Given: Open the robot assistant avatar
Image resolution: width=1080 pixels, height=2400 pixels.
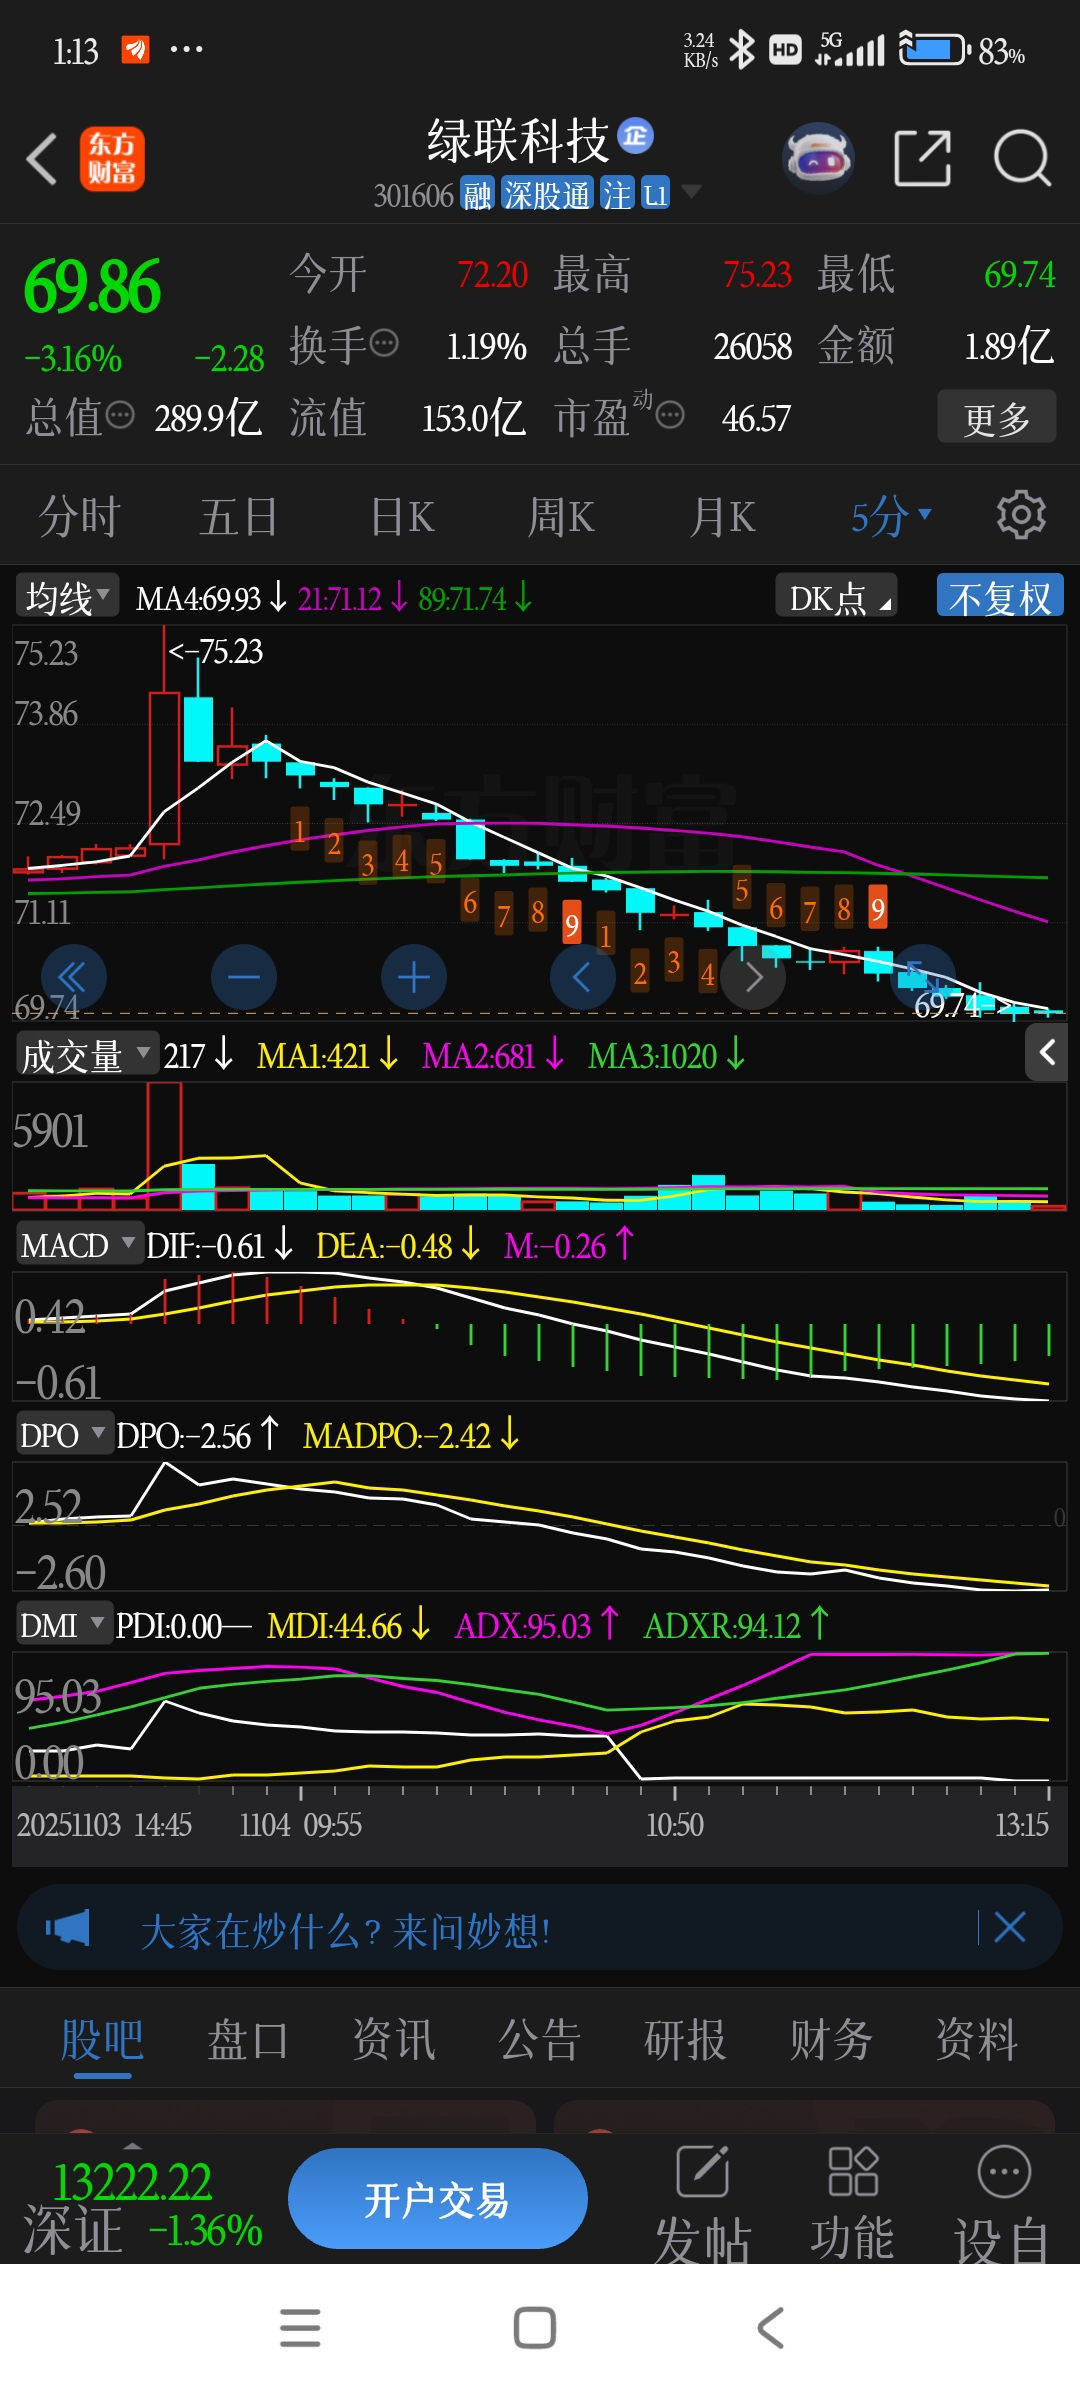Looking at the screenshot, I should pyautogui.click(x=818, y=158).
